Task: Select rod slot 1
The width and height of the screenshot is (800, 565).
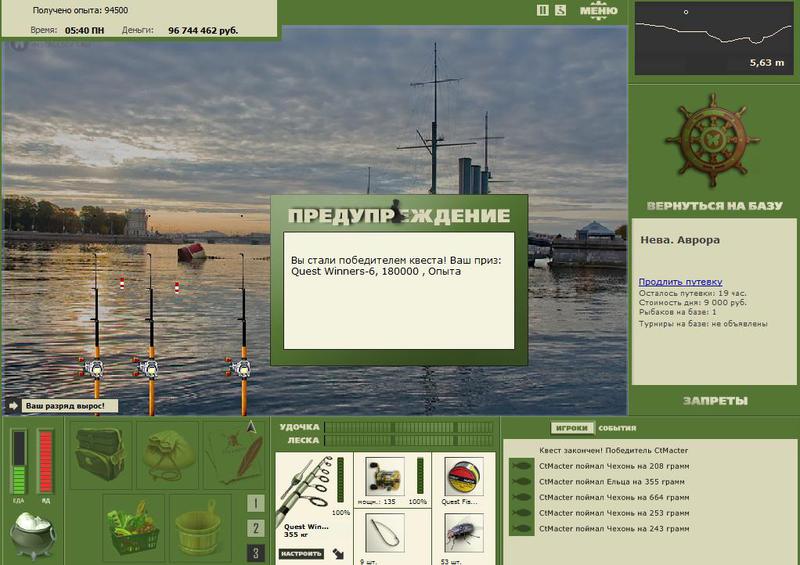Action: [x=256, y=503]
